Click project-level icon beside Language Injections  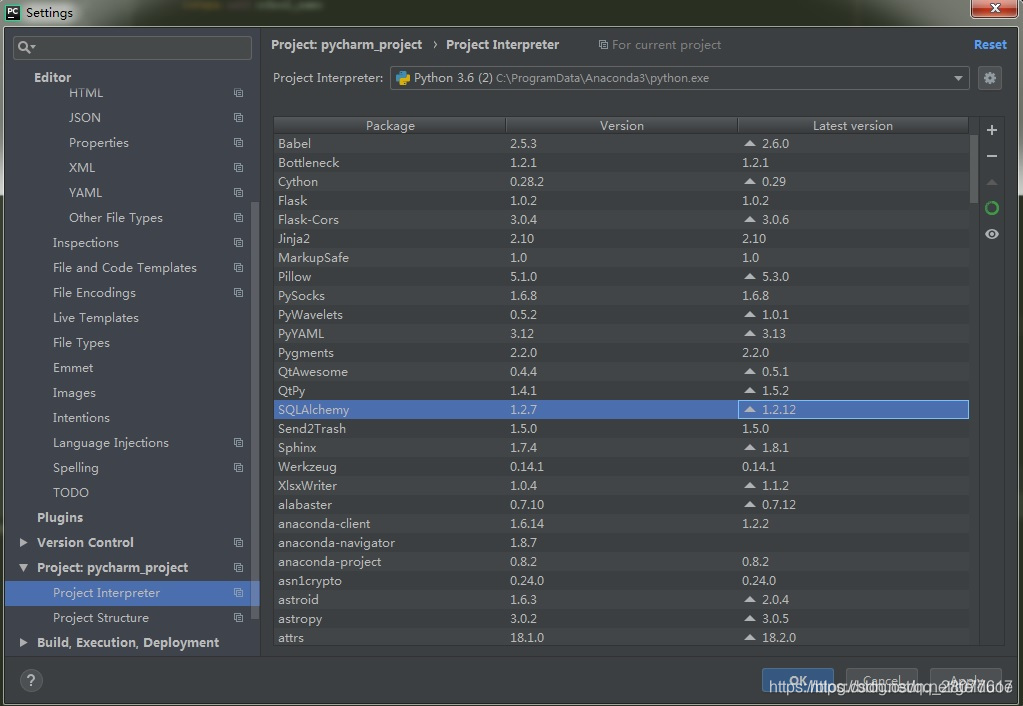click(x=239, y=443)
